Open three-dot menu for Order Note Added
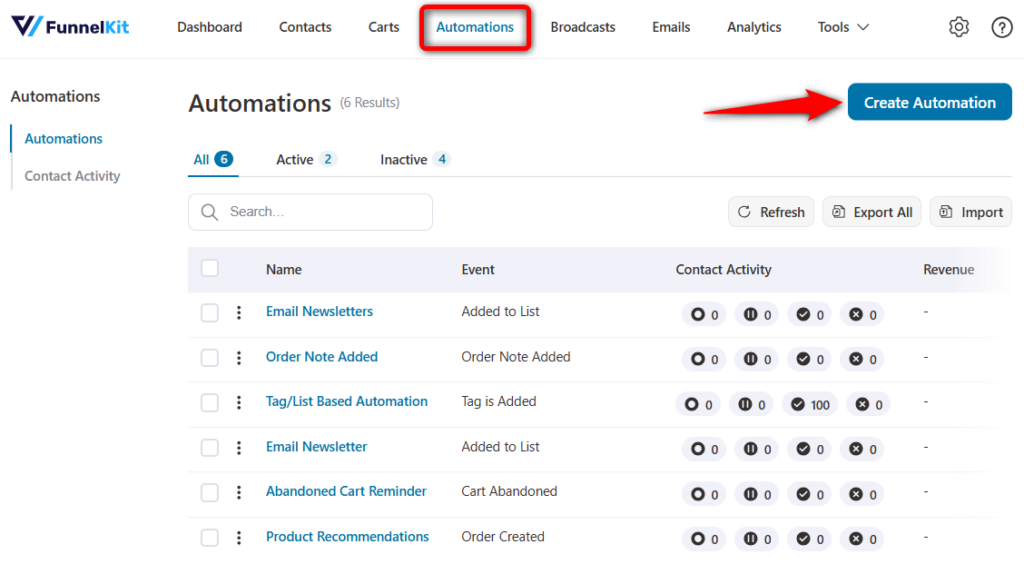The width and height of the screenshot is (1024, 574). 239,358
